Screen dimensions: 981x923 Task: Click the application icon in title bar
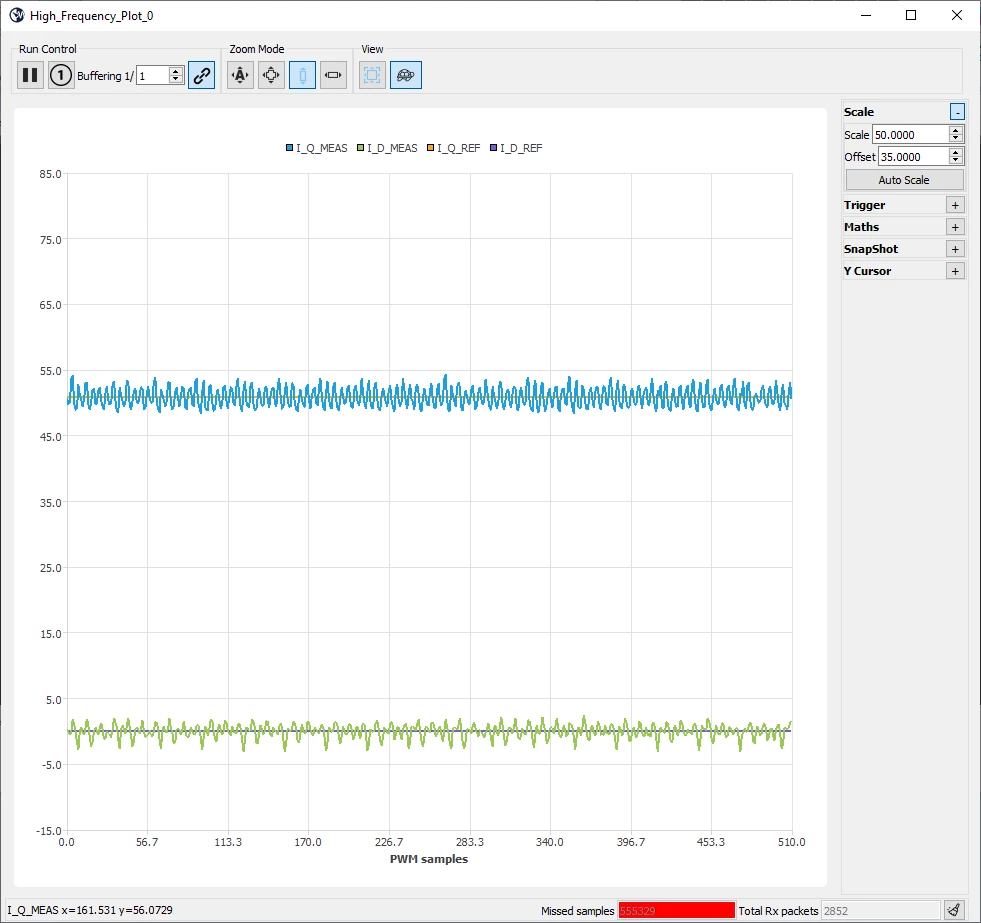pos(17,15)
